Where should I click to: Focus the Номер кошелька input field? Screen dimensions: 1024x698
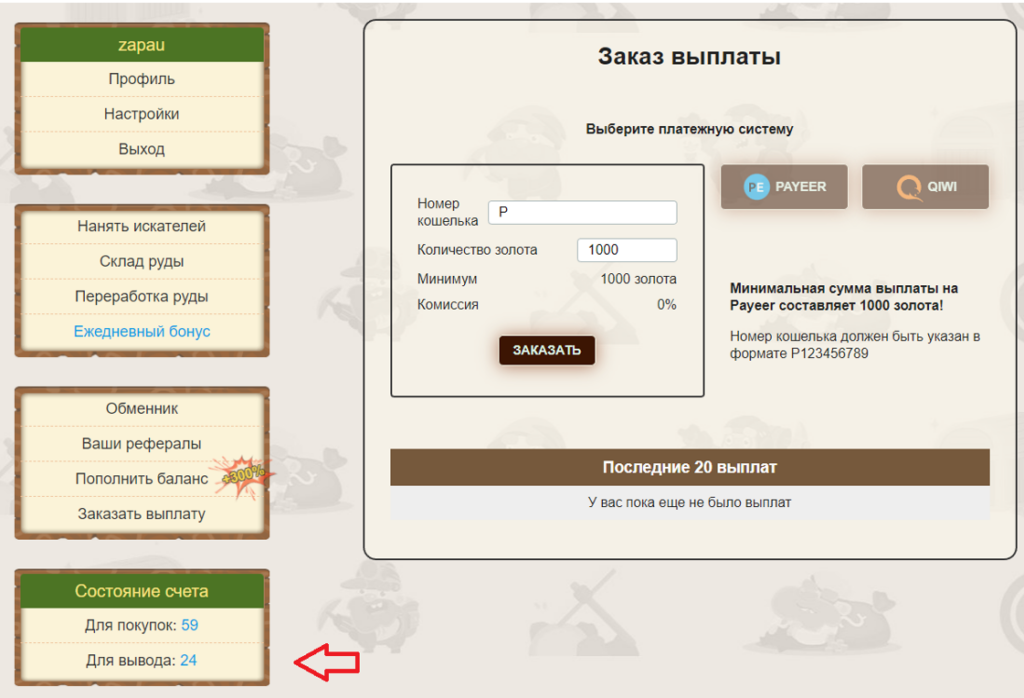click(x=583, y=212)
